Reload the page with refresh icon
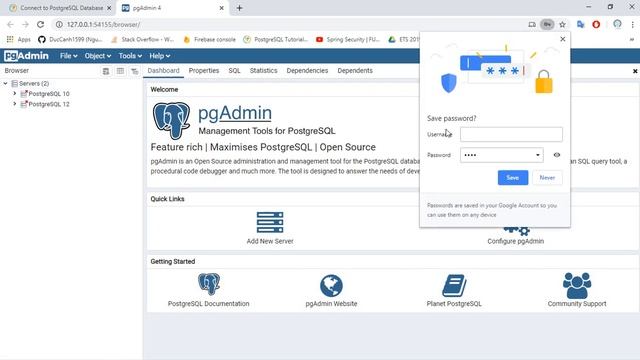This screenshot has height=360, width=640. tap(40, 24)
